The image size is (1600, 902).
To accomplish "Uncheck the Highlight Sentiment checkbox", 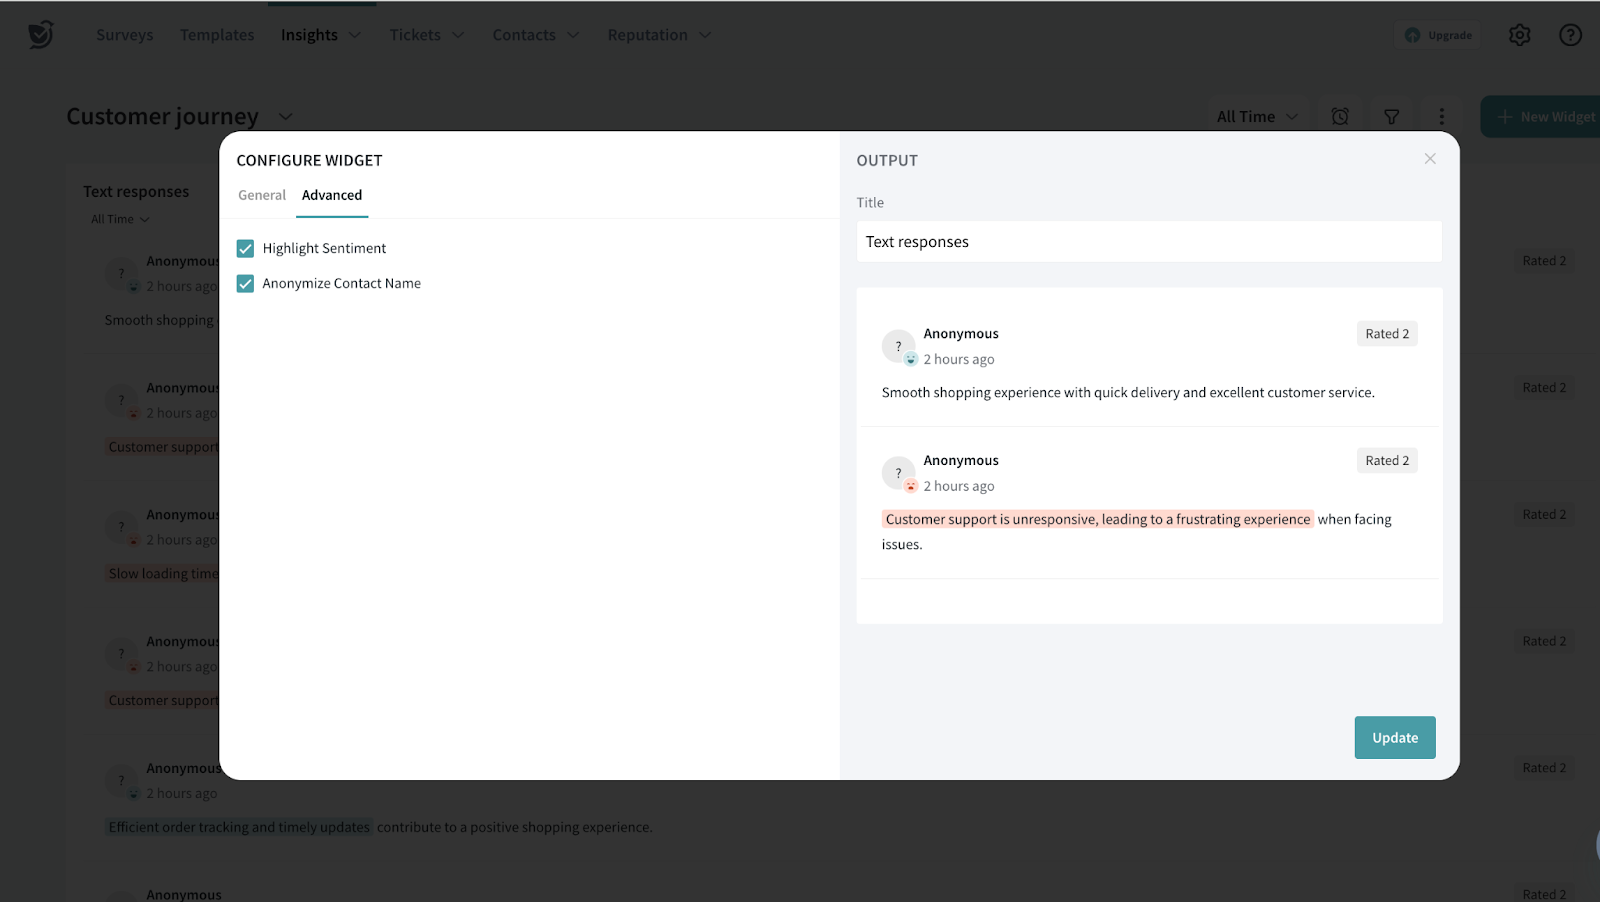I will coord(245,248).
